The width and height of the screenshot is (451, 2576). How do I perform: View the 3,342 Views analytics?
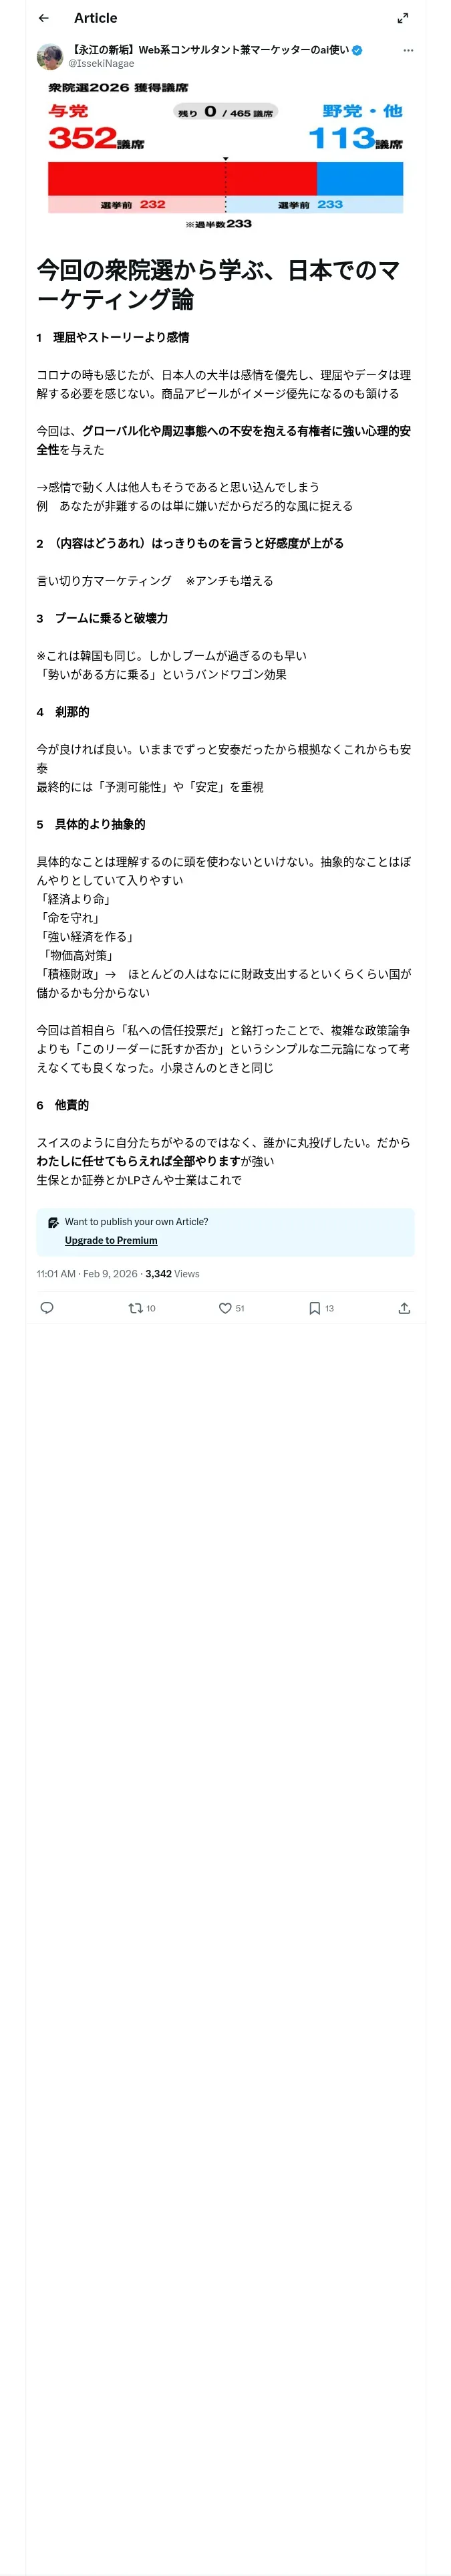172,1274
